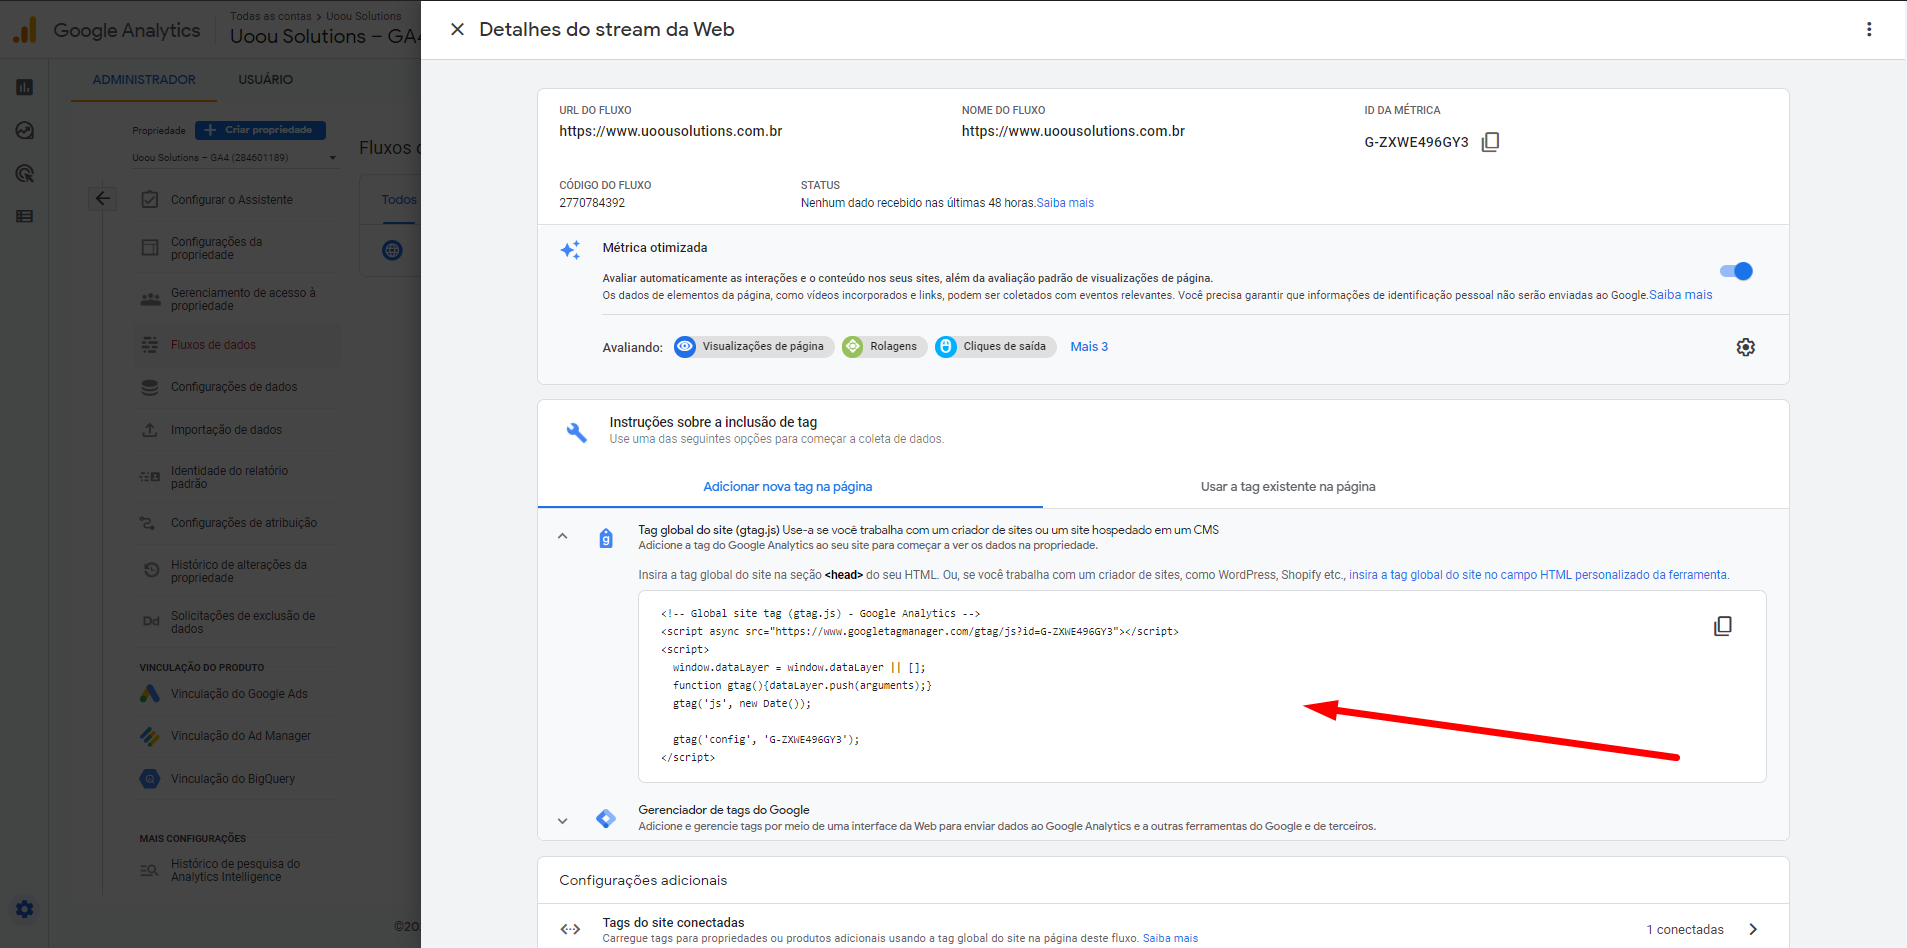
Task: Click inside the gtag code snippet box
Action: click(1202, 686)
